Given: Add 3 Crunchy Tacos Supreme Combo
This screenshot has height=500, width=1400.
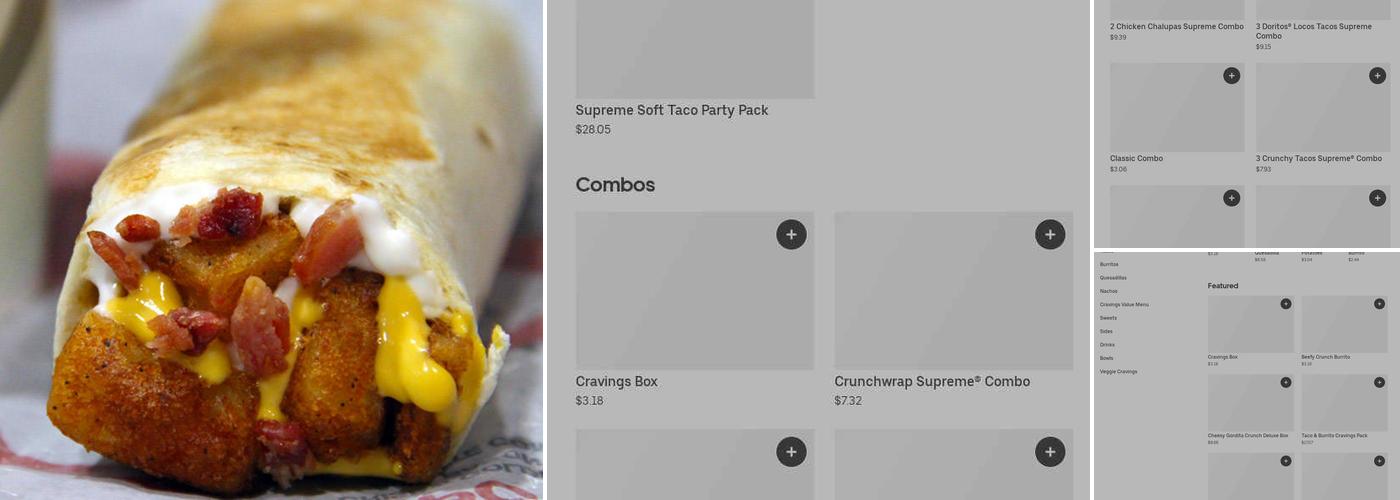Looking at the screenshot, I should click(x=1377, y=76).
